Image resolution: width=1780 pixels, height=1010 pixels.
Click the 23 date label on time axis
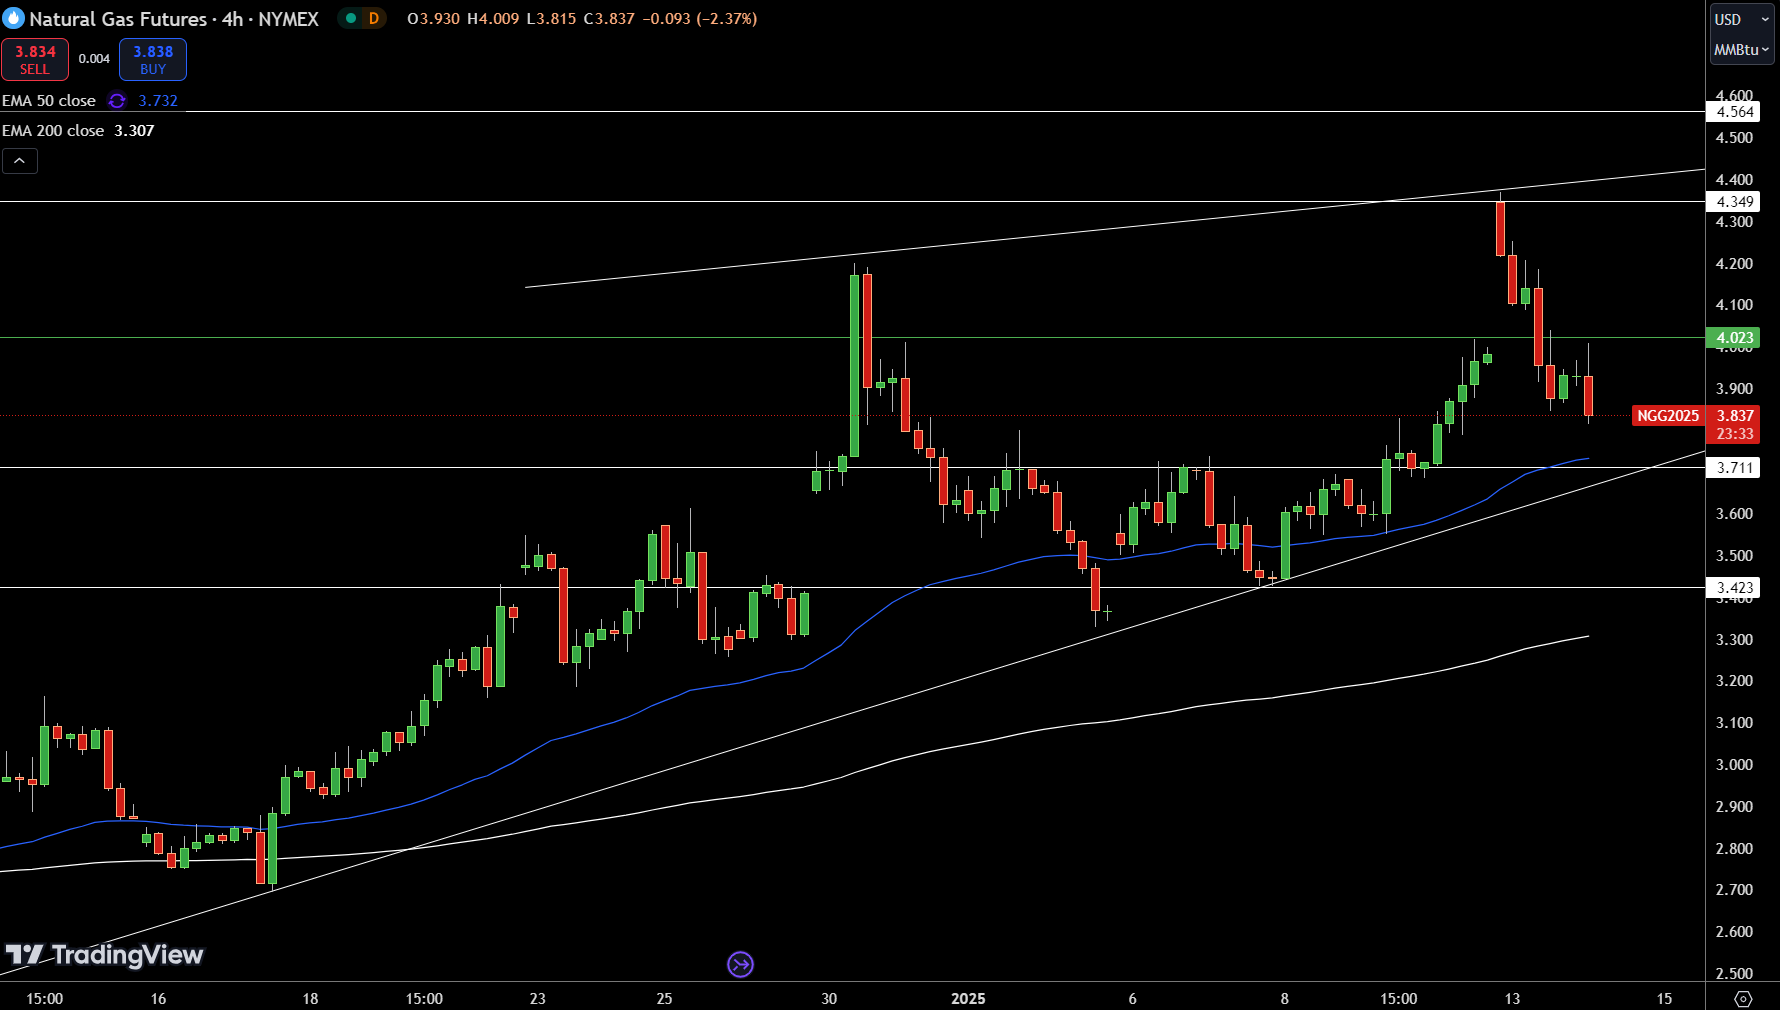[x=538, y=998]
